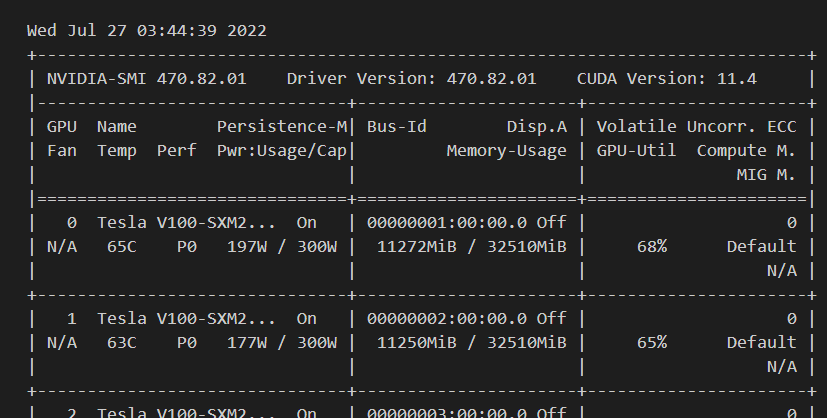Click memory usage 11272MiB / 32510MiB

[x=472, y=247]
